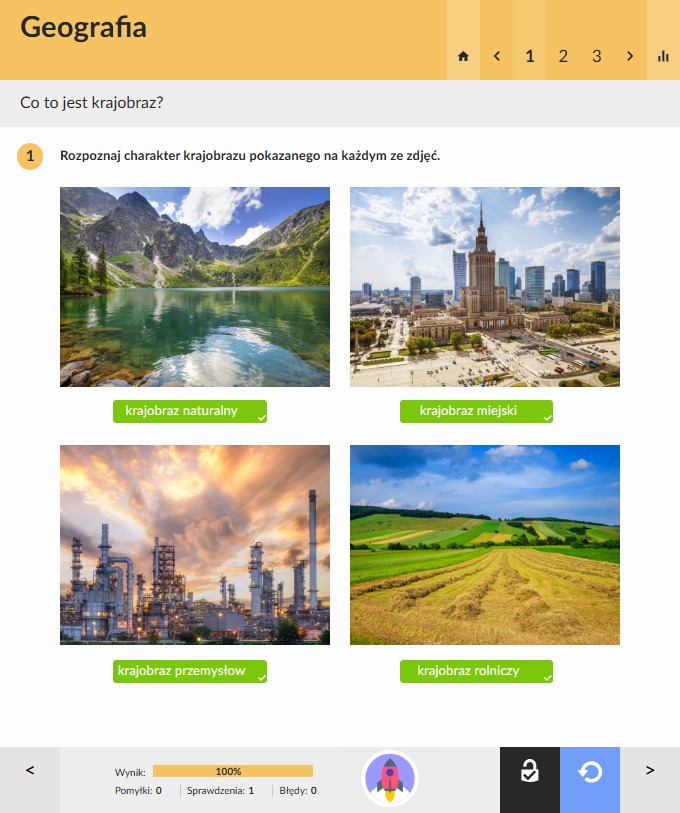The image size is (680, 813).
Task: Open the statistics bar chart icon
Action: [x=663, y=56]
